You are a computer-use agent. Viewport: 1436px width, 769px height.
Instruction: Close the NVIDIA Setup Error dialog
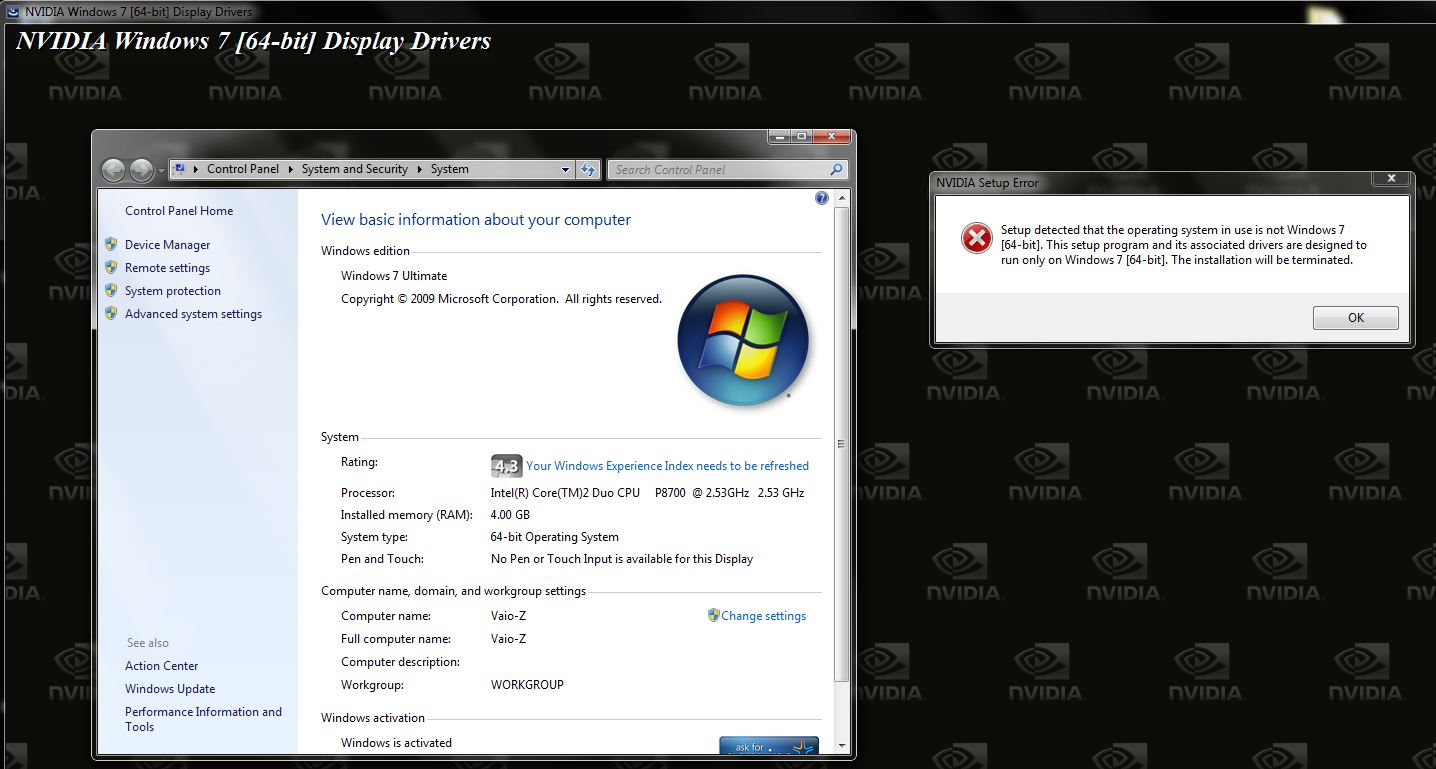tap(1391, 179)
